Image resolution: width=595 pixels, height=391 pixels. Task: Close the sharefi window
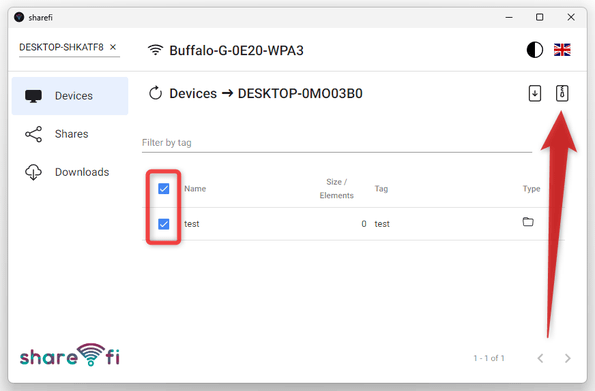coord(571,17)
